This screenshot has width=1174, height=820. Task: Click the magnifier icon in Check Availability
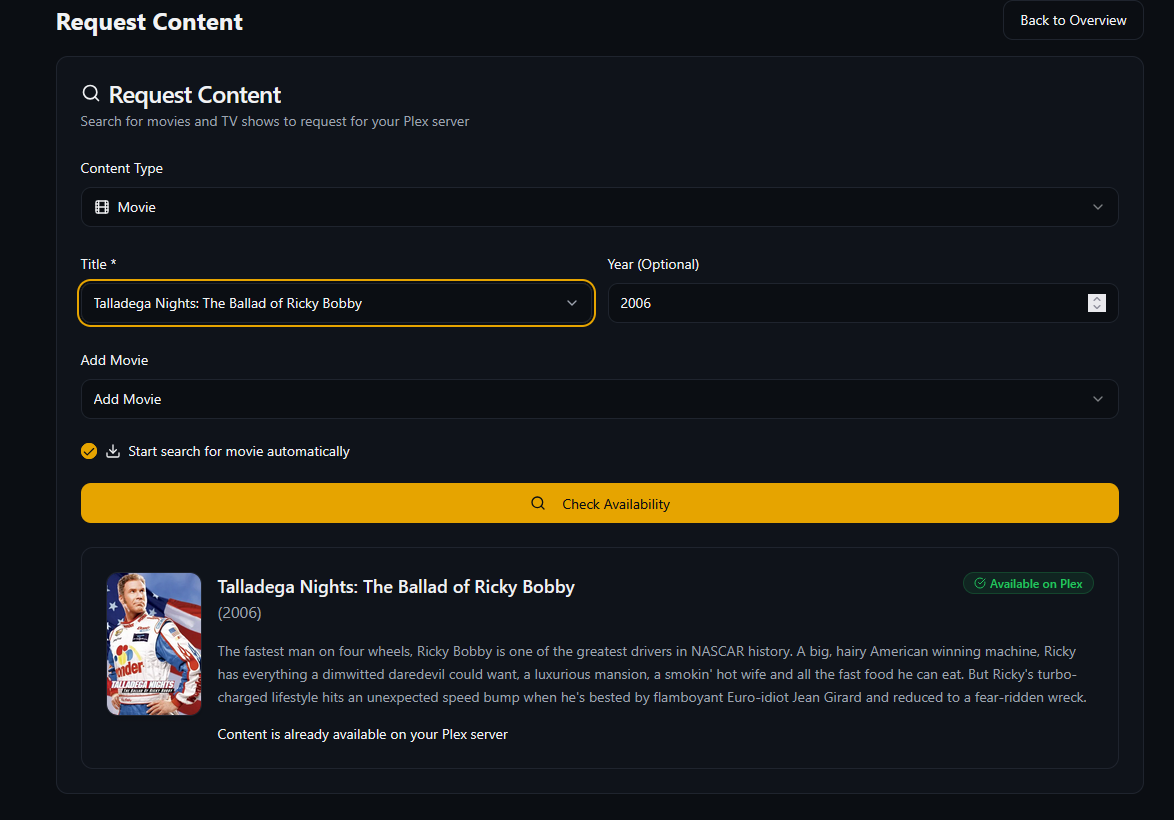[538, 503]
